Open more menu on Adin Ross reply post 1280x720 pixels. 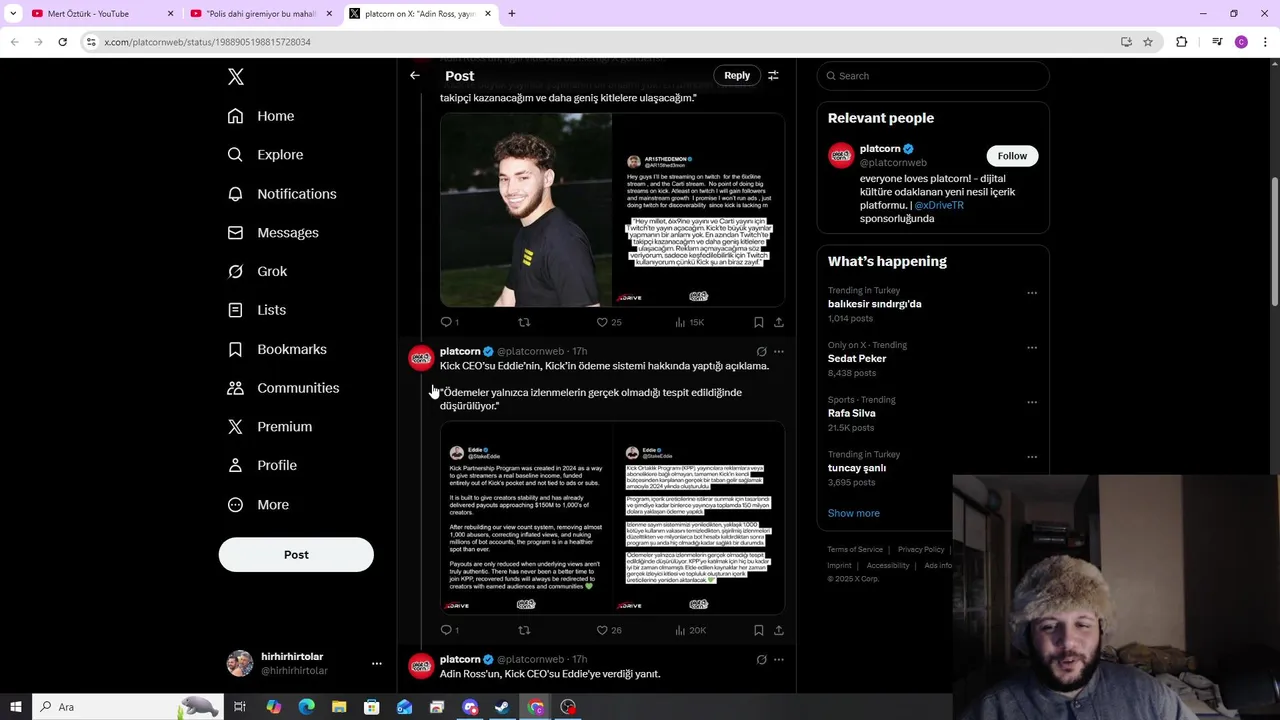pos(779,660)
